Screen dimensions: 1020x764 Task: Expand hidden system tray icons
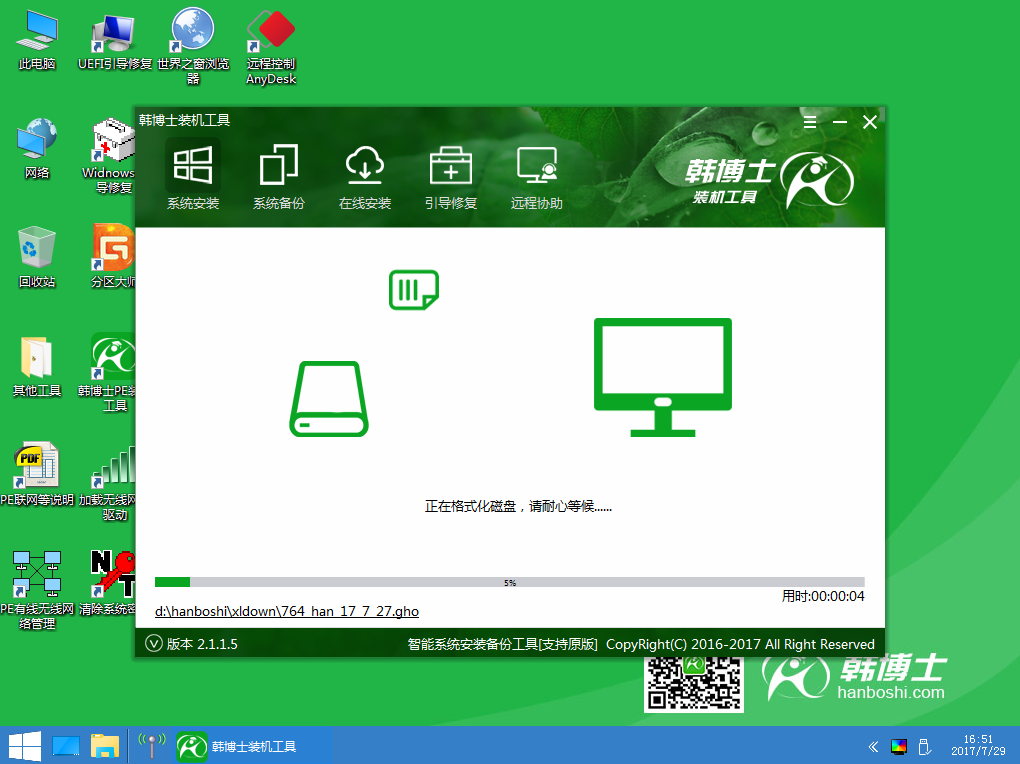874,746
